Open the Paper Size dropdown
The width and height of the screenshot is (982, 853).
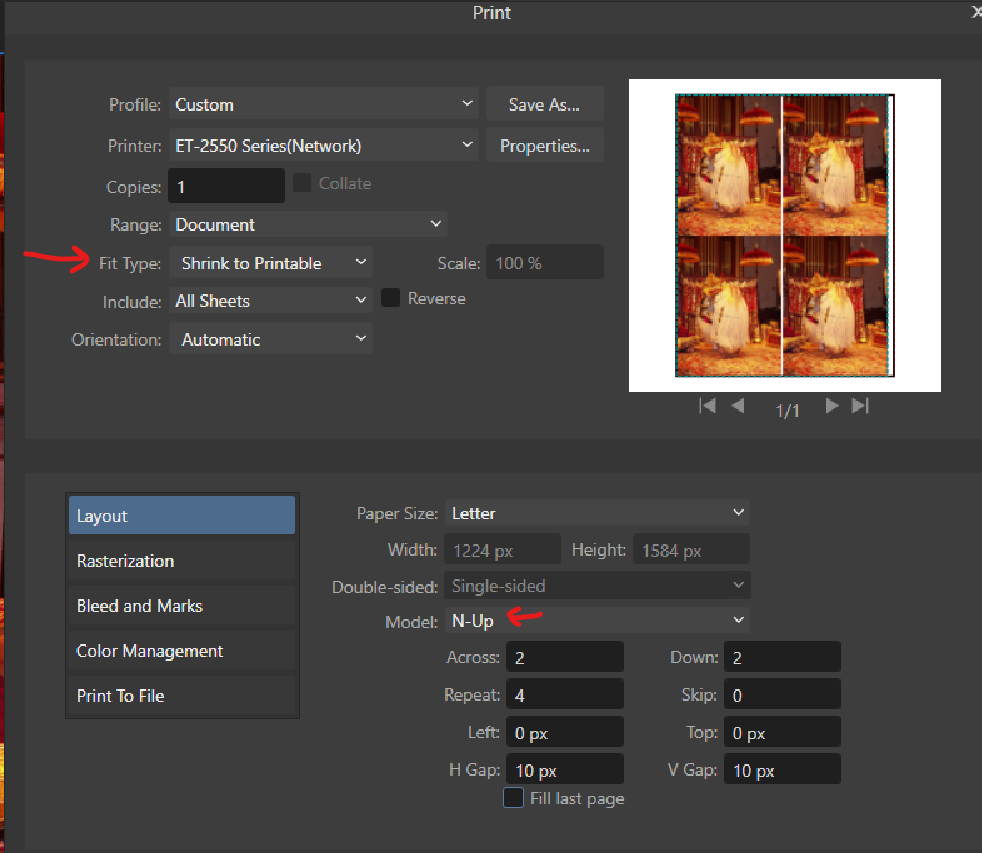(597, 513)
